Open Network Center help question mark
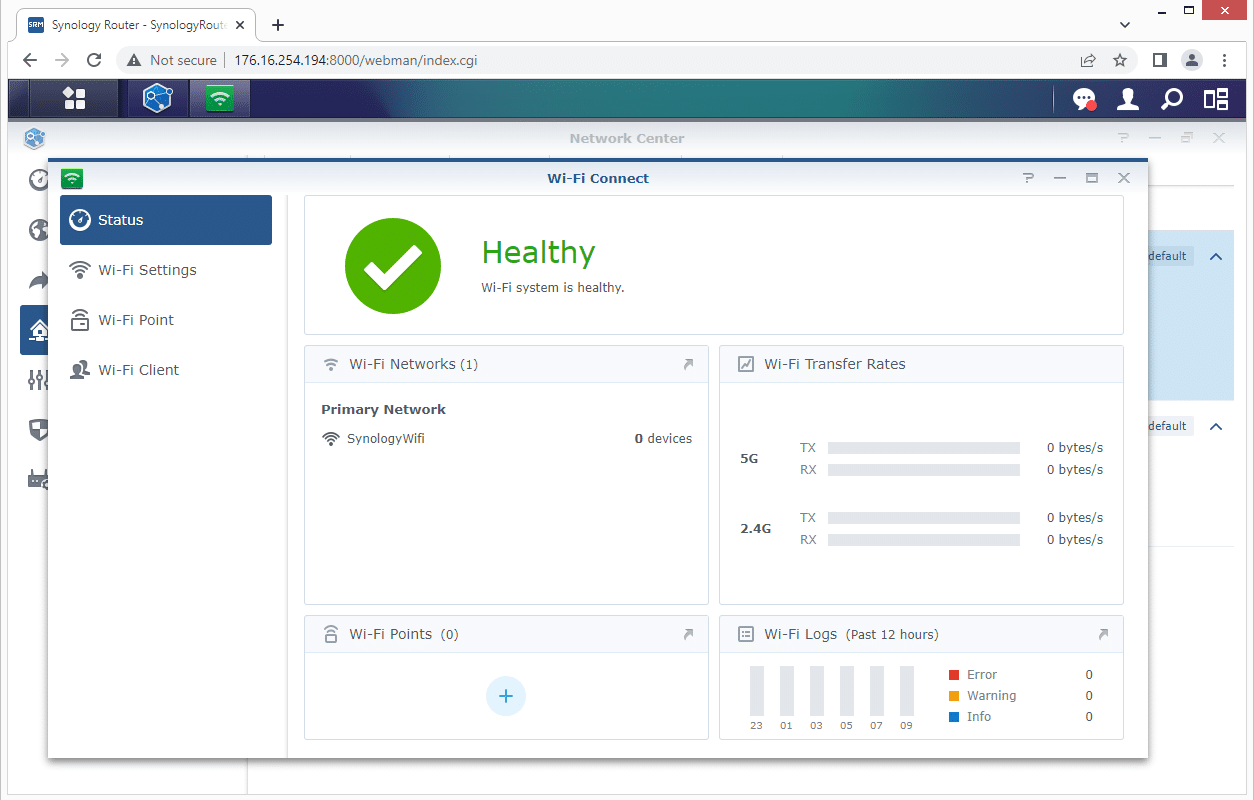The width and height of the screenshot is (1254, 800). click(x=1123, y=138)
